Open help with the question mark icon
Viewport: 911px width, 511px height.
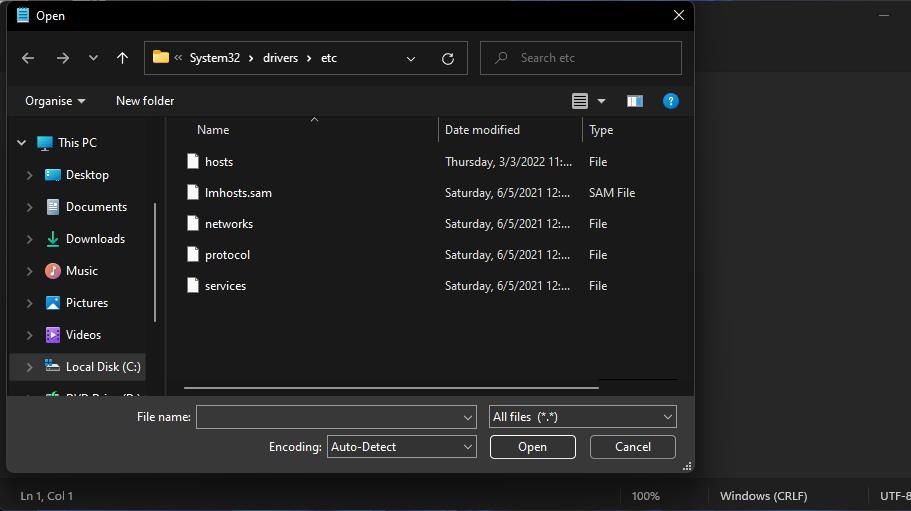pyautogui.click(x=671, y=101)
